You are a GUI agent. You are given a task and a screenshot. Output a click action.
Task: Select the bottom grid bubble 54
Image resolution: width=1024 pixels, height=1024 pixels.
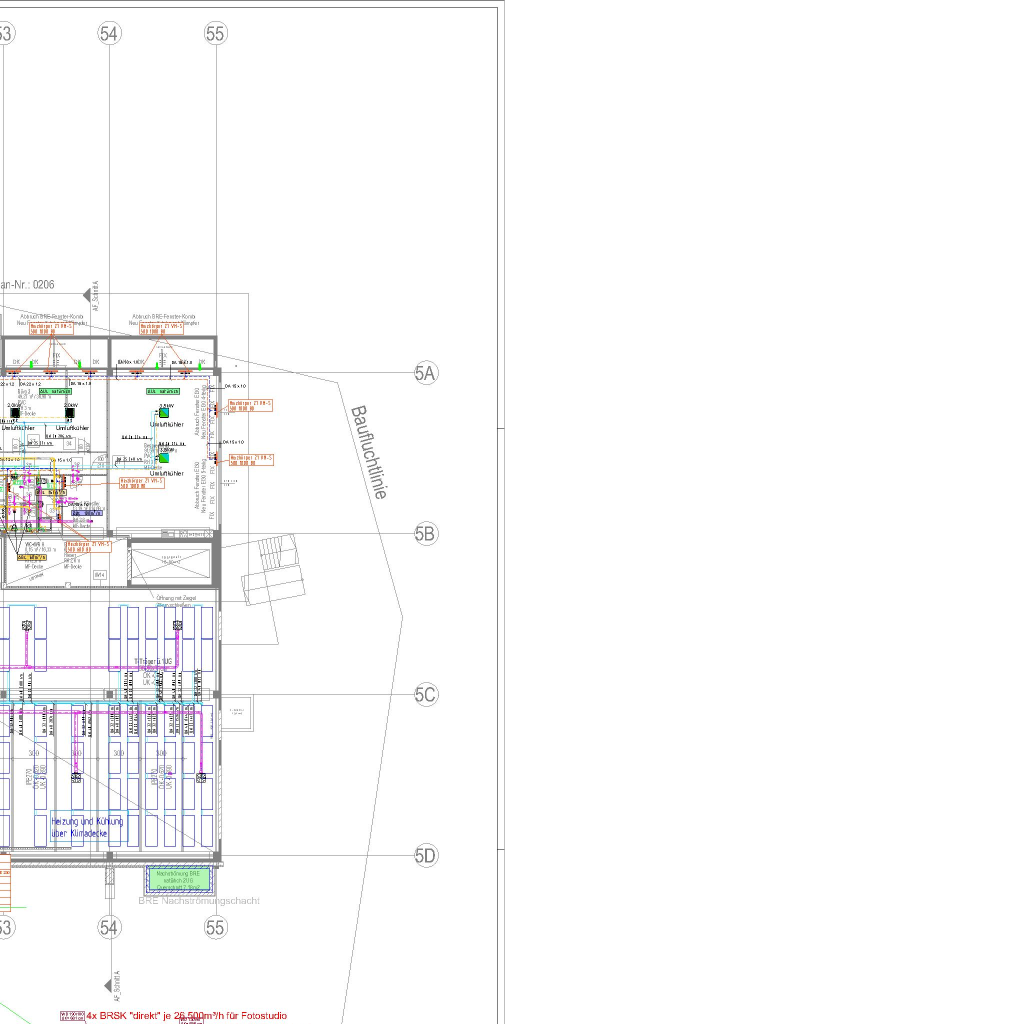point(109,928)
